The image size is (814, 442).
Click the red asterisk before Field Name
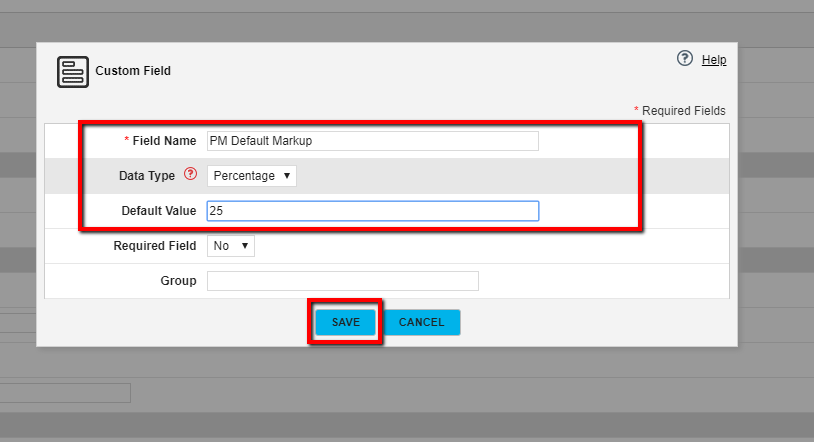click(x=126, y=140)
